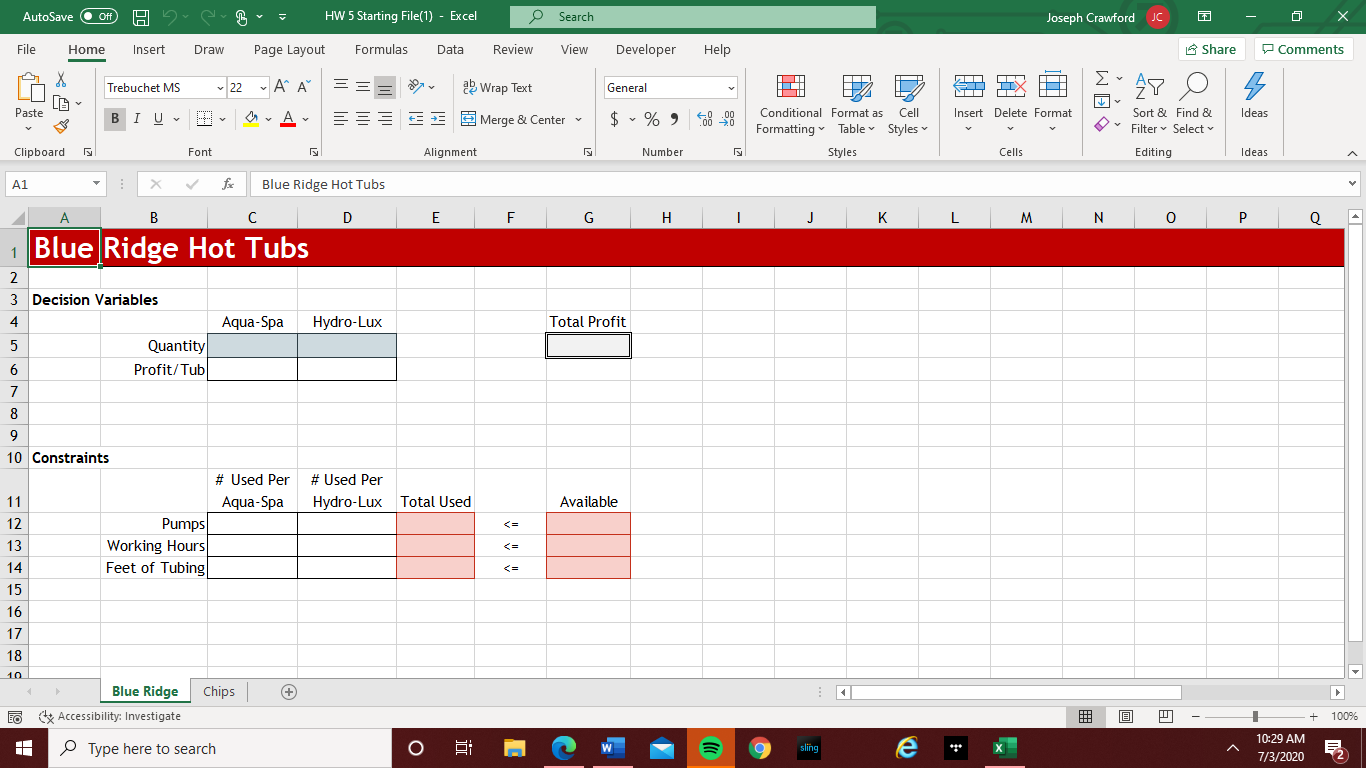Increase font size with the larger A

point(282,88)
